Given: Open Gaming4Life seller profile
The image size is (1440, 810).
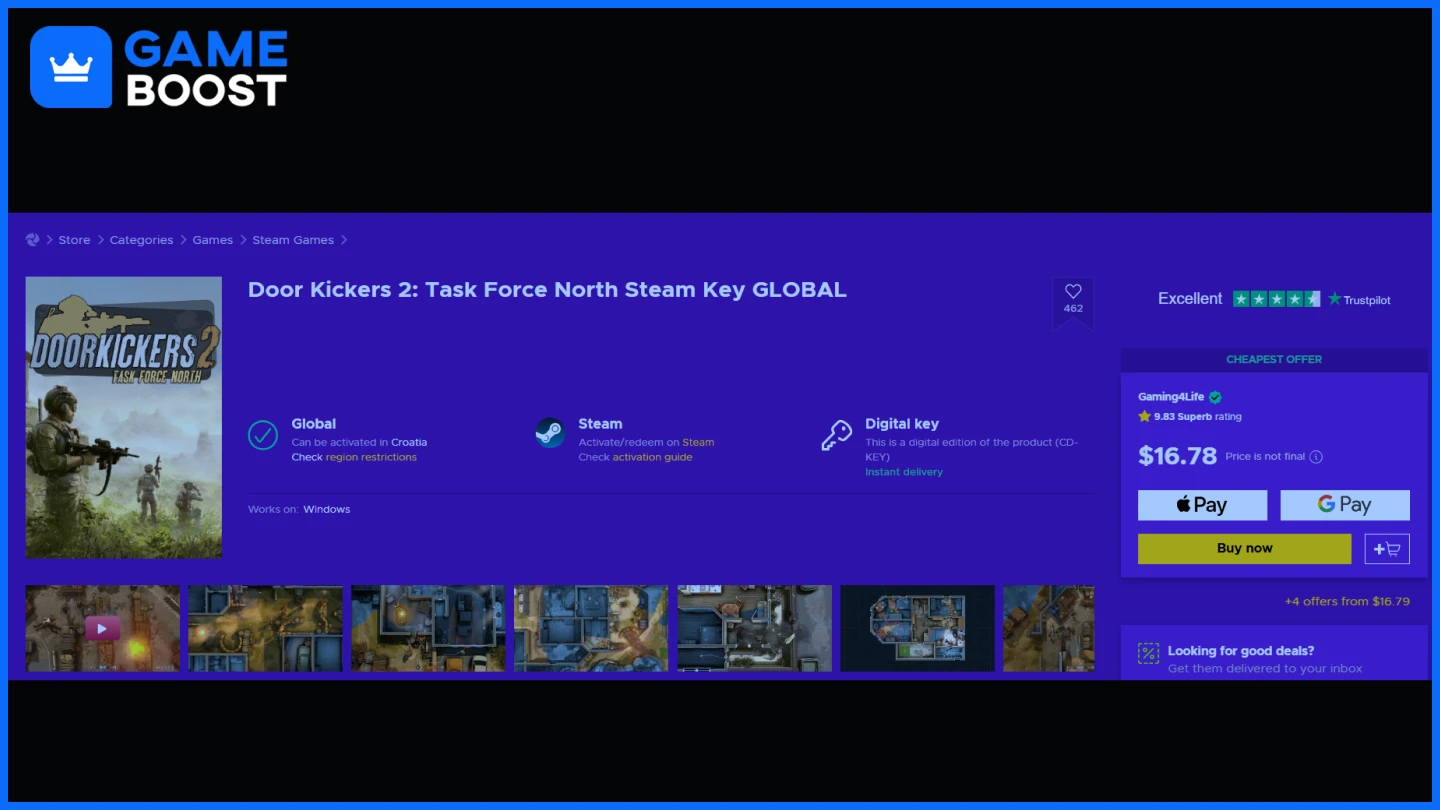Looking at the screenshot, I should pyautogui.click(x=1171, y=397).
